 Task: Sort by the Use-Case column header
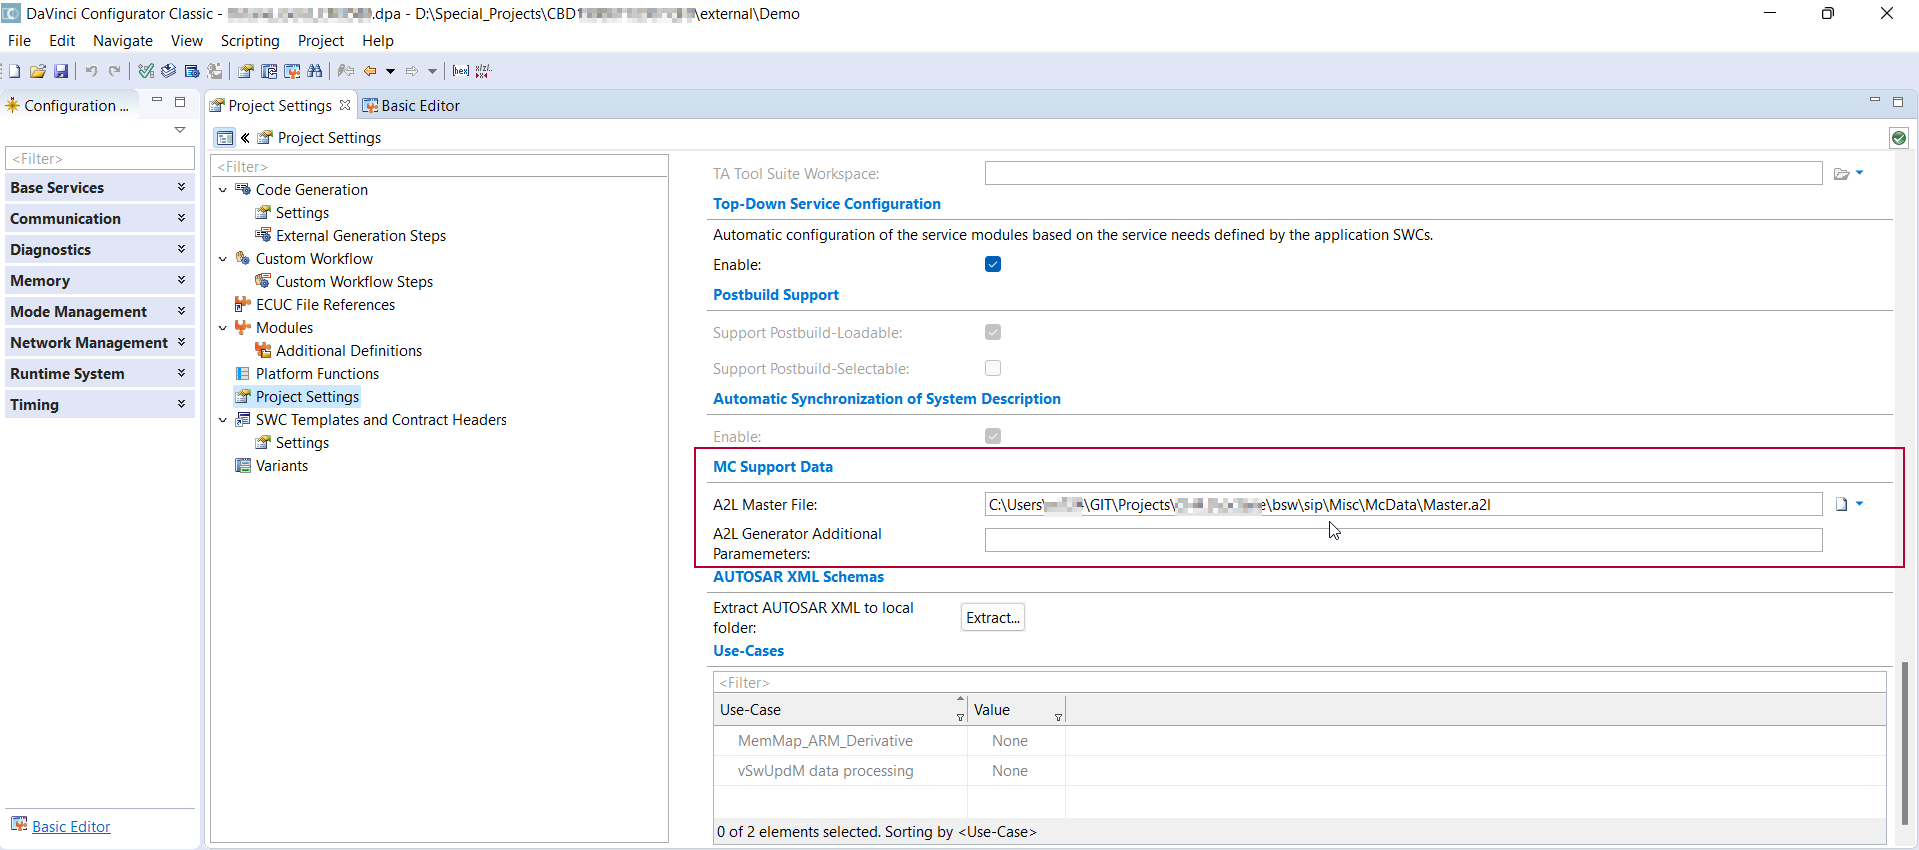(x=840, y=710)
